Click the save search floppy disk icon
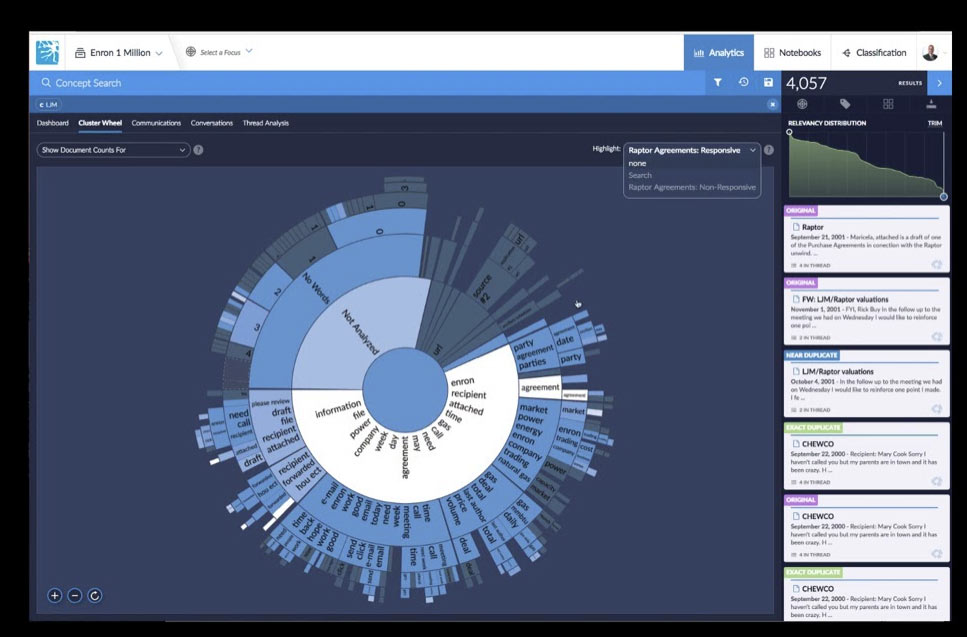 [768, 83]
